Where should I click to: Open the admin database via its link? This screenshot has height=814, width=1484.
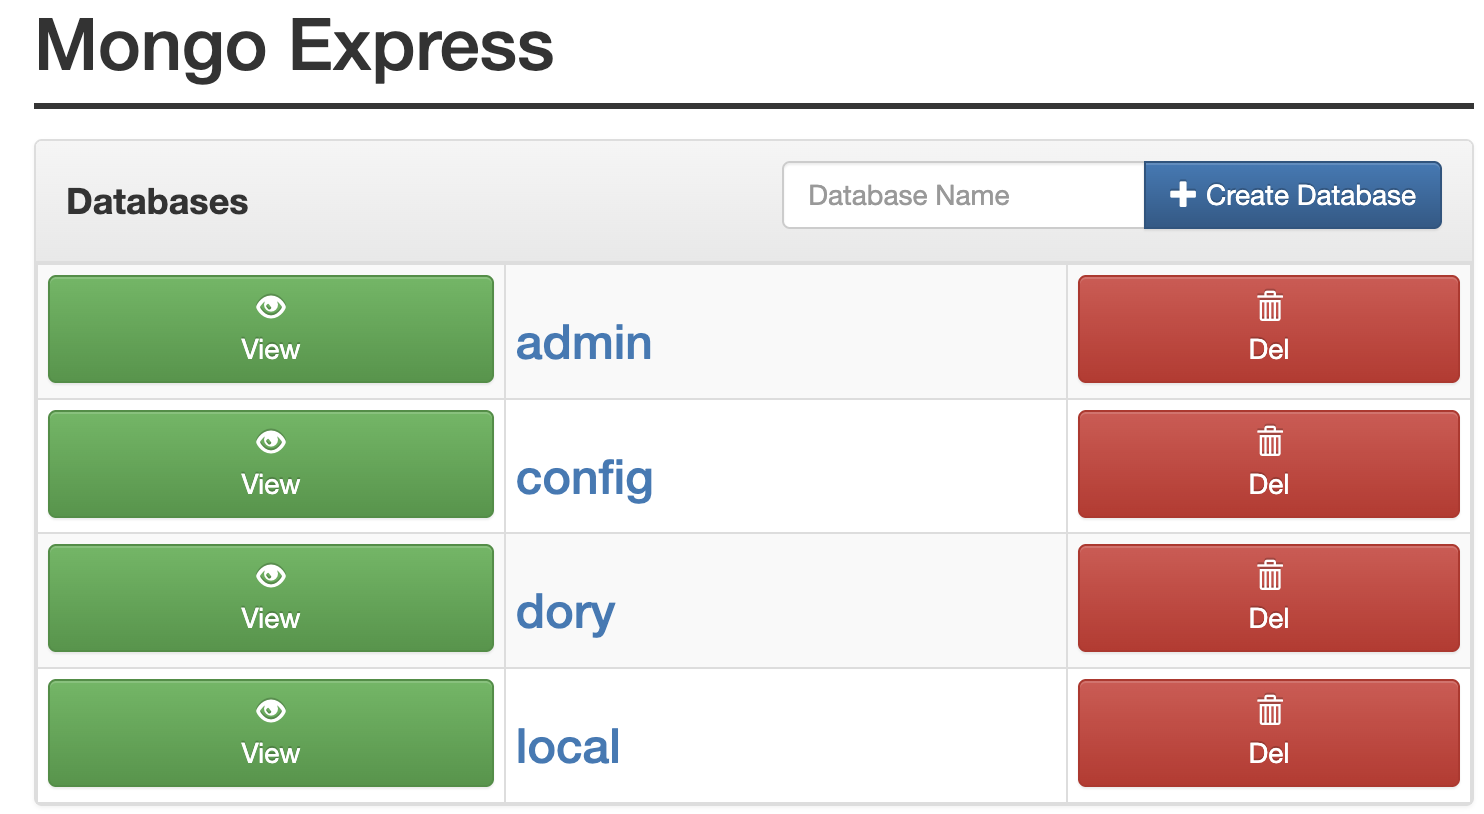pos(584,343)
